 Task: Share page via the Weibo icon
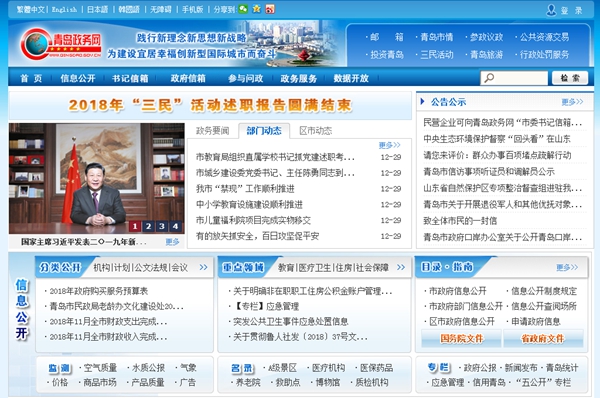point(270,9)
